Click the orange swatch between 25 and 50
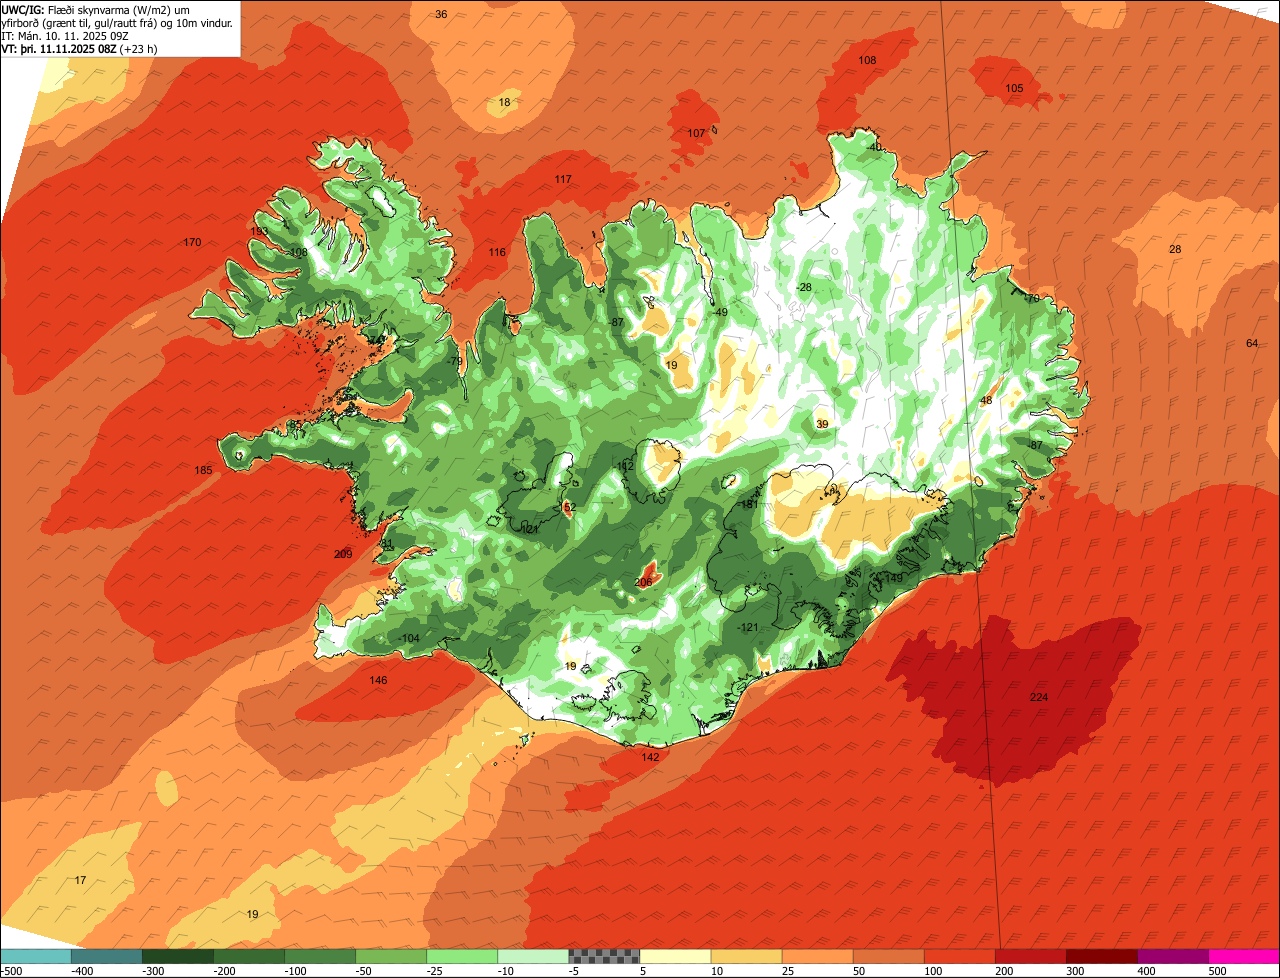The width and height of the screenshot is (1280, 978). click(816, 956)
